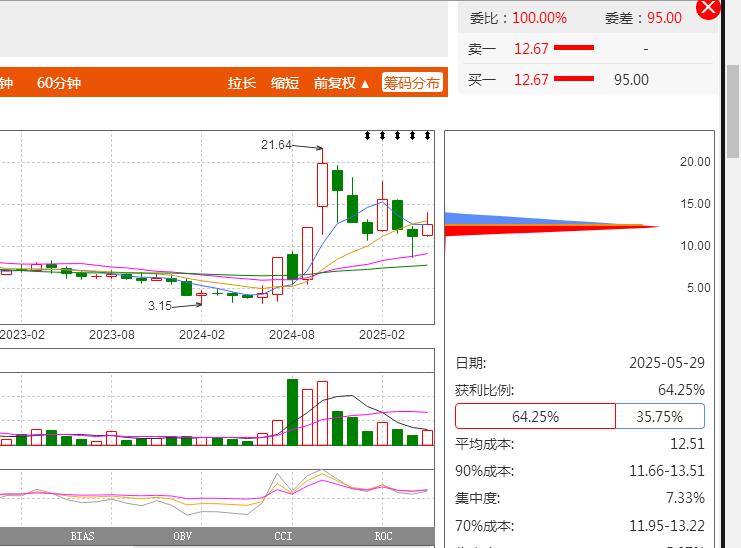Click the rightmost event marker arrow icon
741x548 pixels.
pyautogui.click(x=427, y=136)
